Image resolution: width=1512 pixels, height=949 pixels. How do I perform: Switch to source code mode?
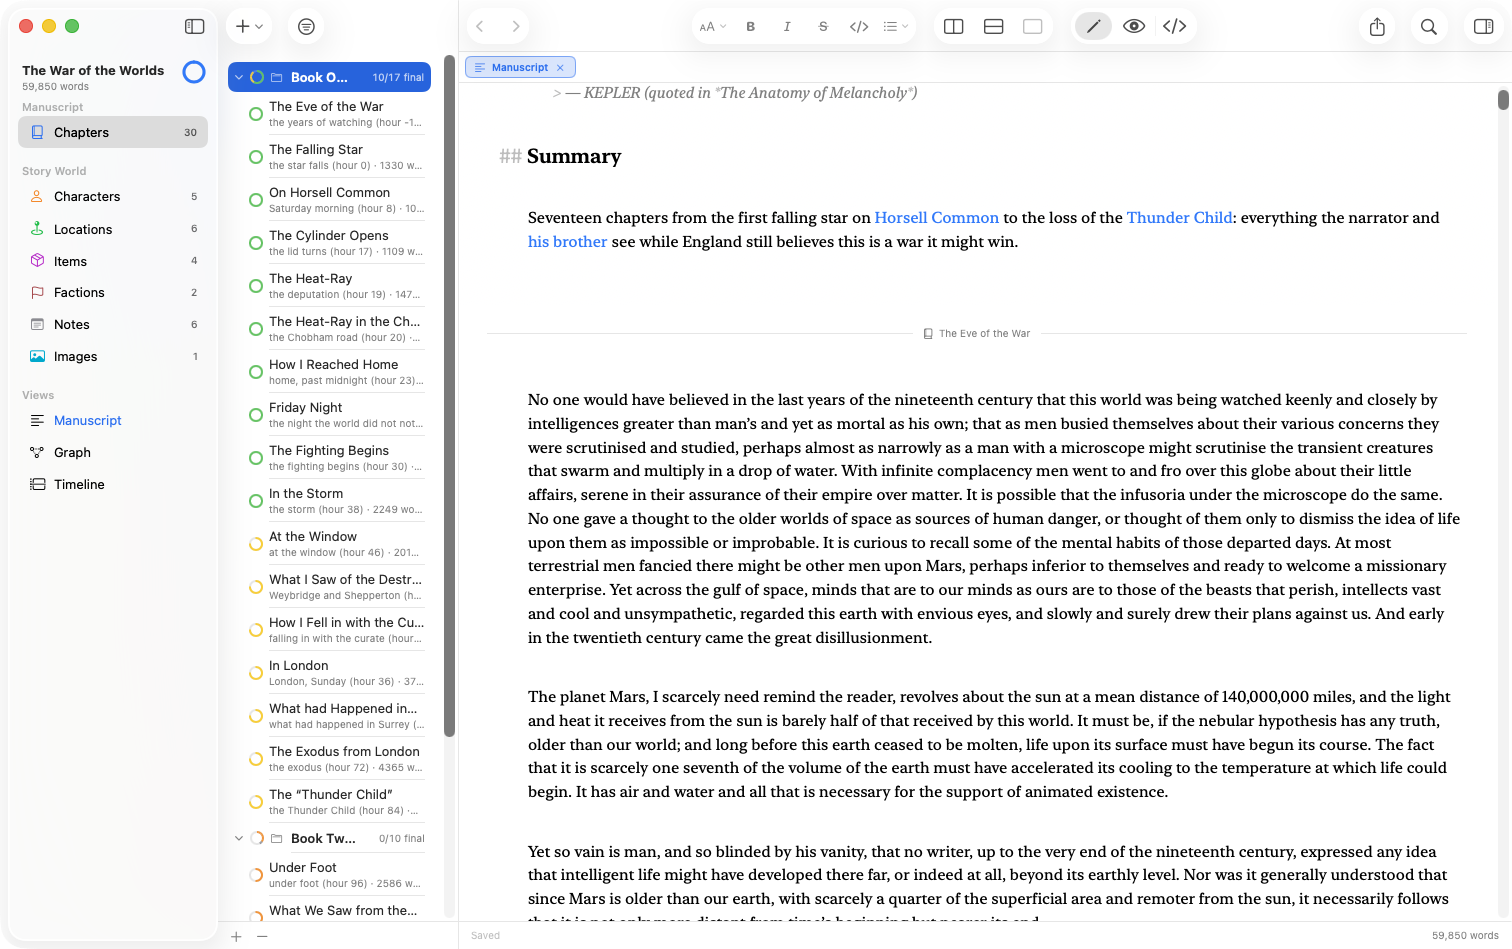[x=1175, y=27]
